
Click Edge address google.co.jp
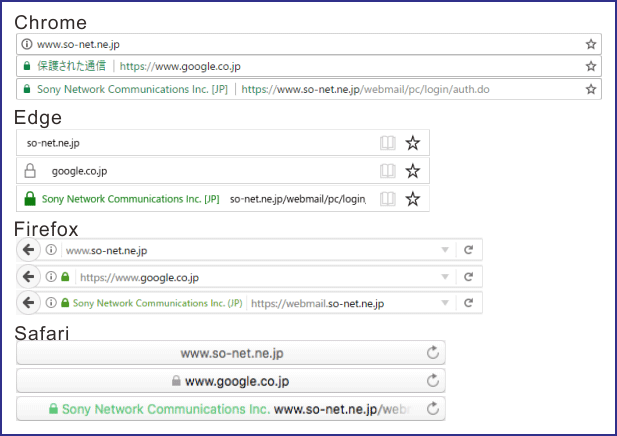point(79,171)
